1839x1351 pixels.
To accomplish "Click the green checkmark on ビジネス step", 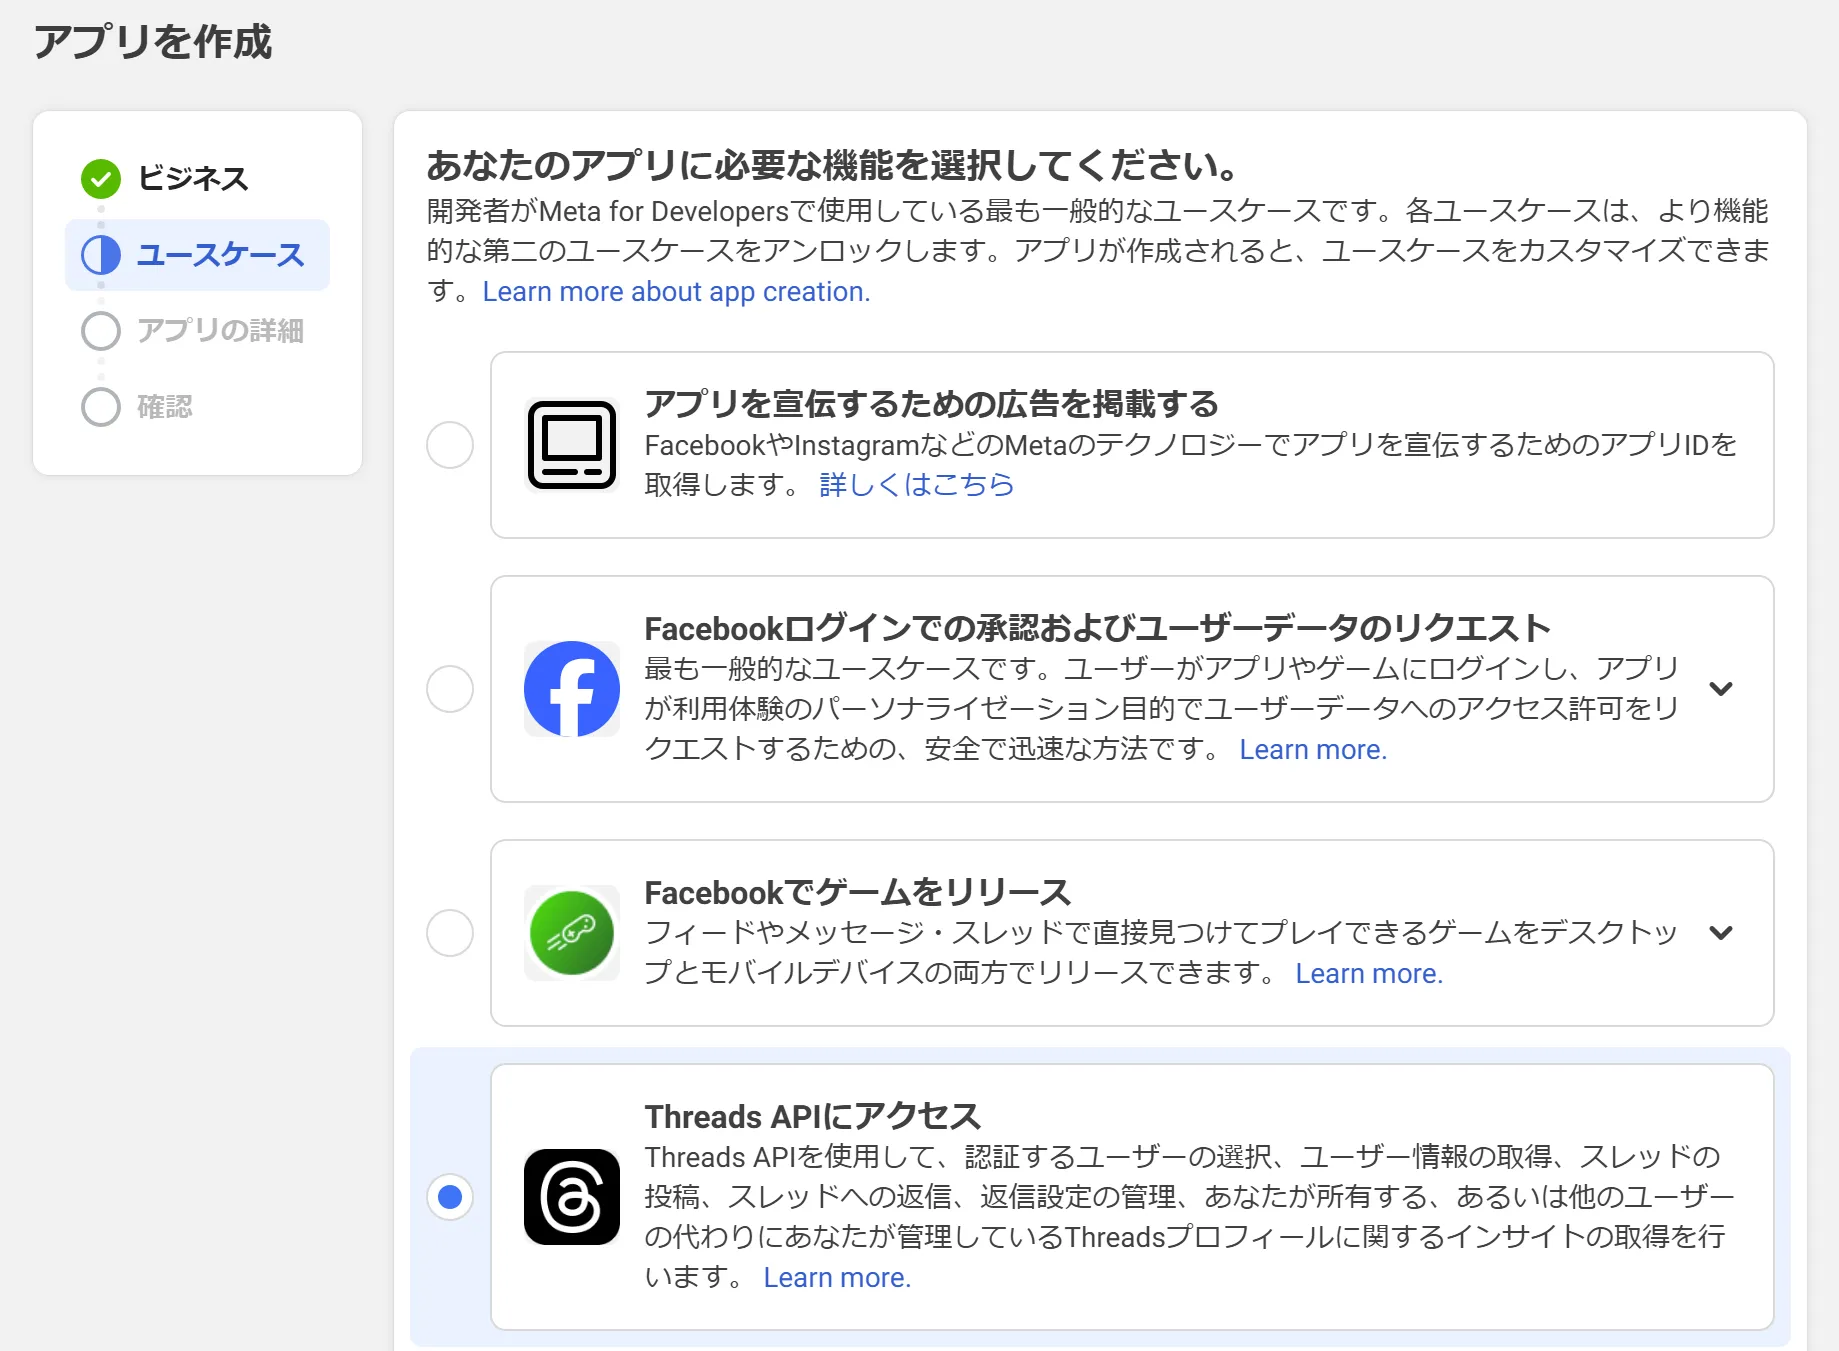I will [100, 178].
